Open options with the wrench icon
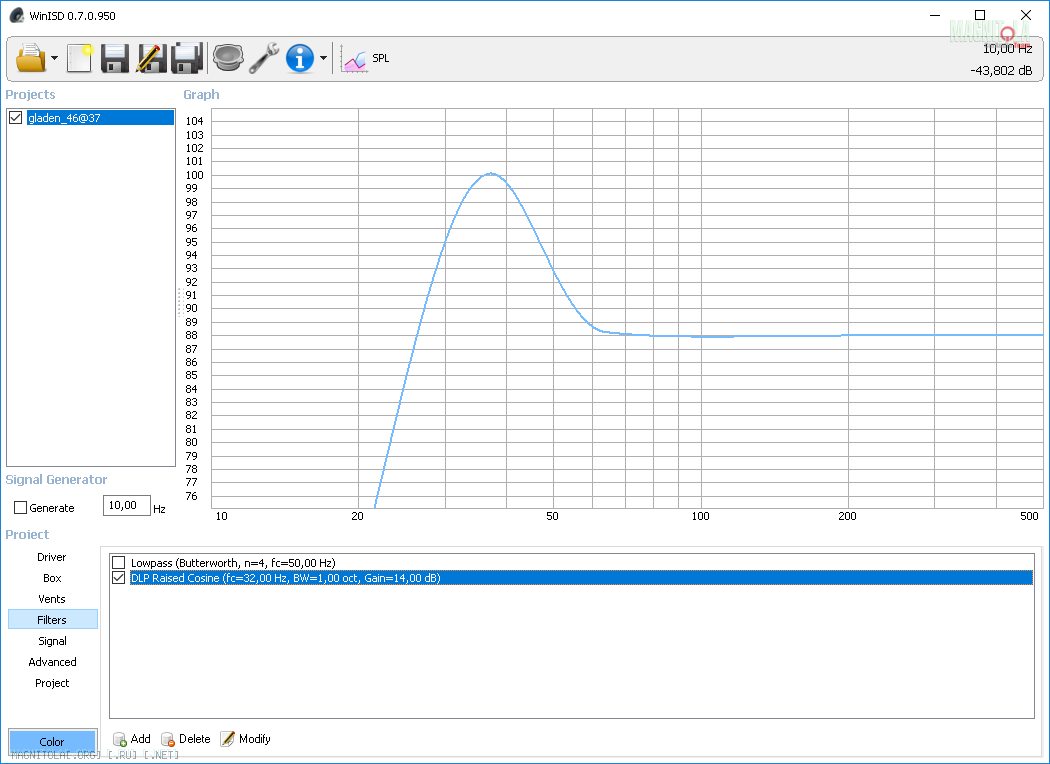Viewport: 1050px width, 764px height. tap(264, 58)
